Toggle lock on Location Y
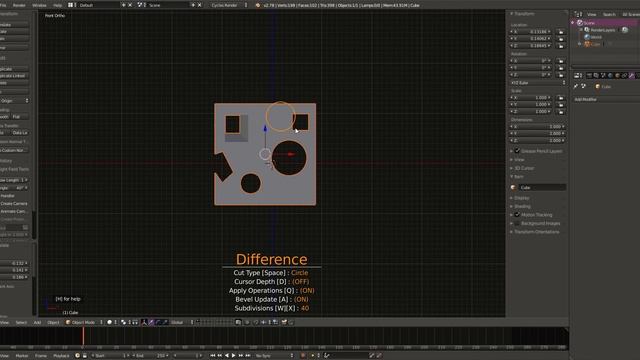The height and width of the screenshot is (360, 640). (x=561, y=39)
